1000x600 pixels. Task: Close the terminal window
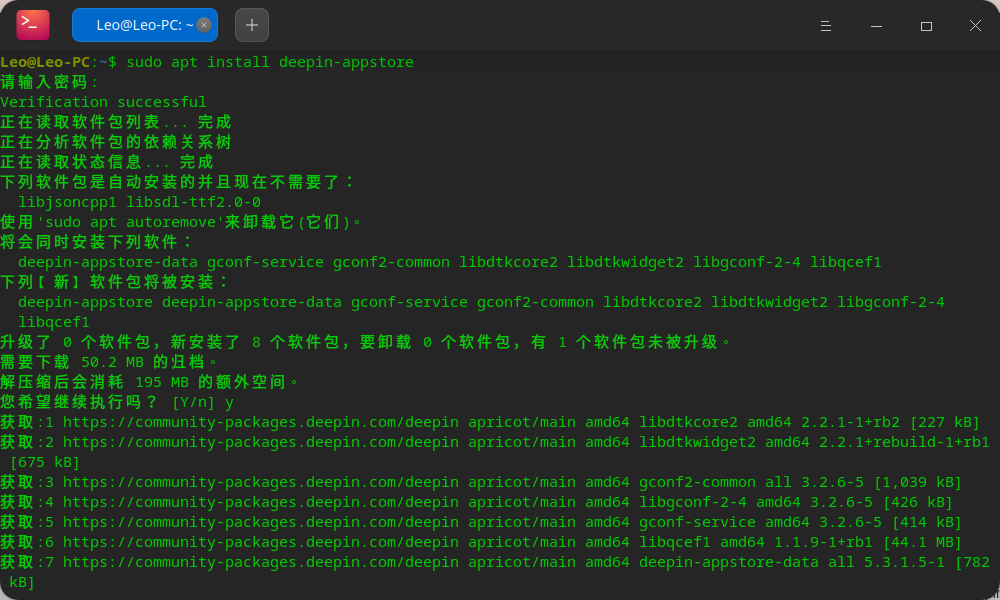[x=975, y=26]
